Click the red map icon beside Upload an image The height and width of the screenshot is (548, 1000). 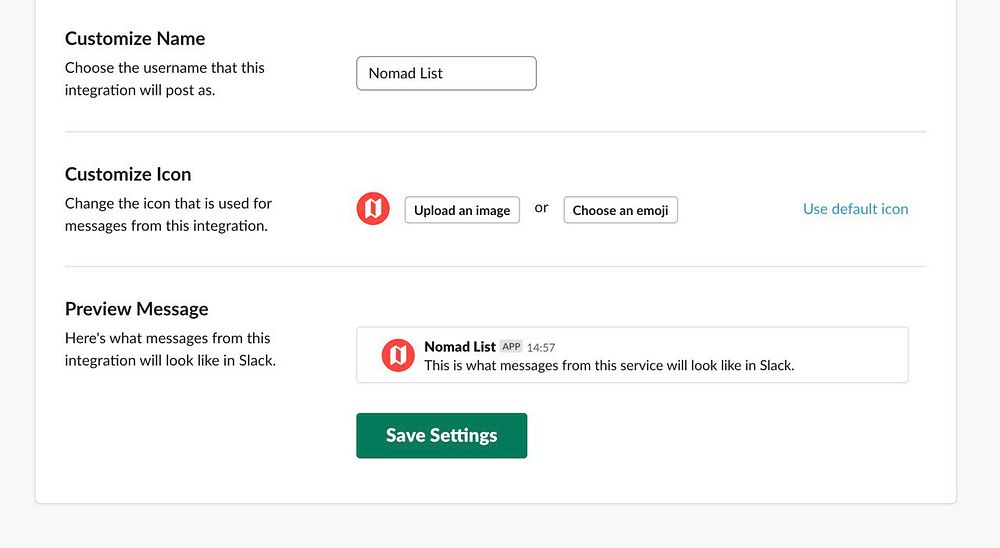(x=373, y=209)
